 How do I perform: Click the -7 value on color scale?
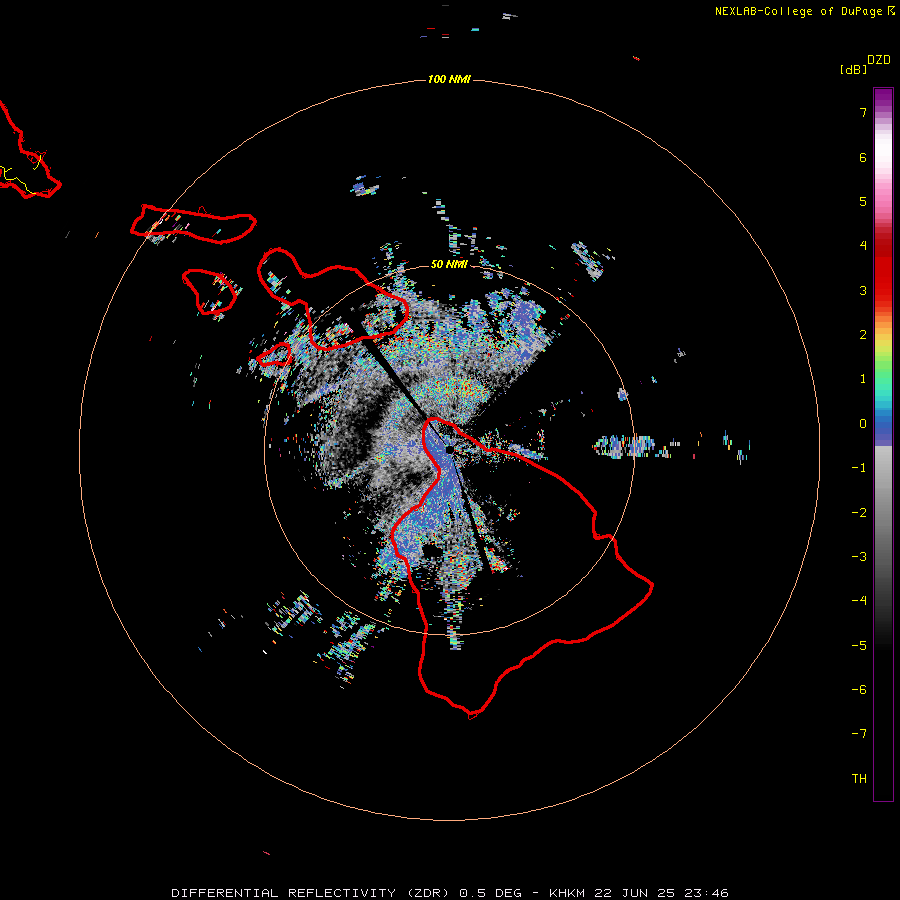coord(859,734)
